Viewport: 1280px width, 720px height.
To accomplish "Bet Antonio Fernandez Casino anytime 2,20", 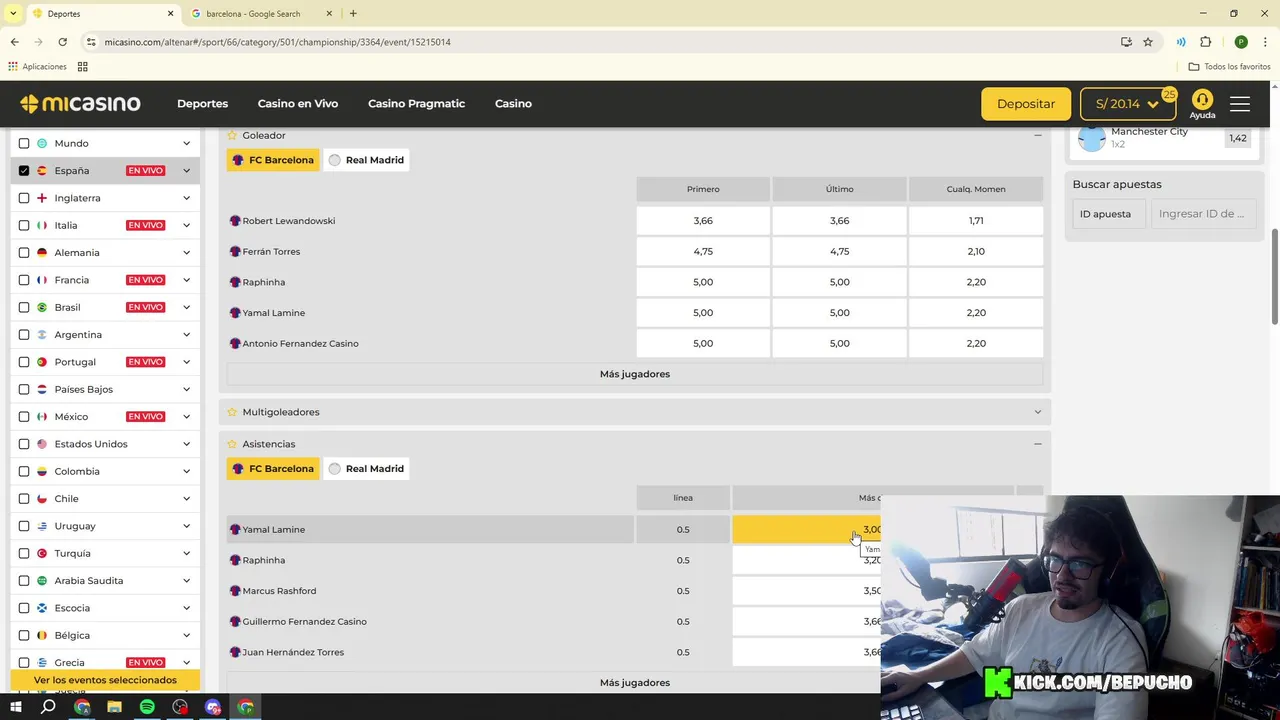I will pos(976,344).
